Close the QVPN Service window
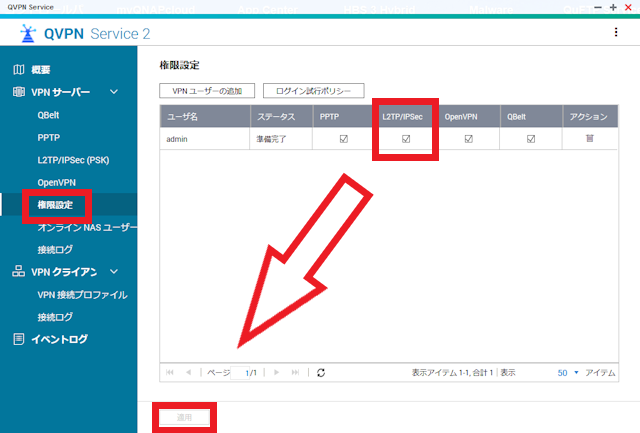640x433 pixels. 628,7
